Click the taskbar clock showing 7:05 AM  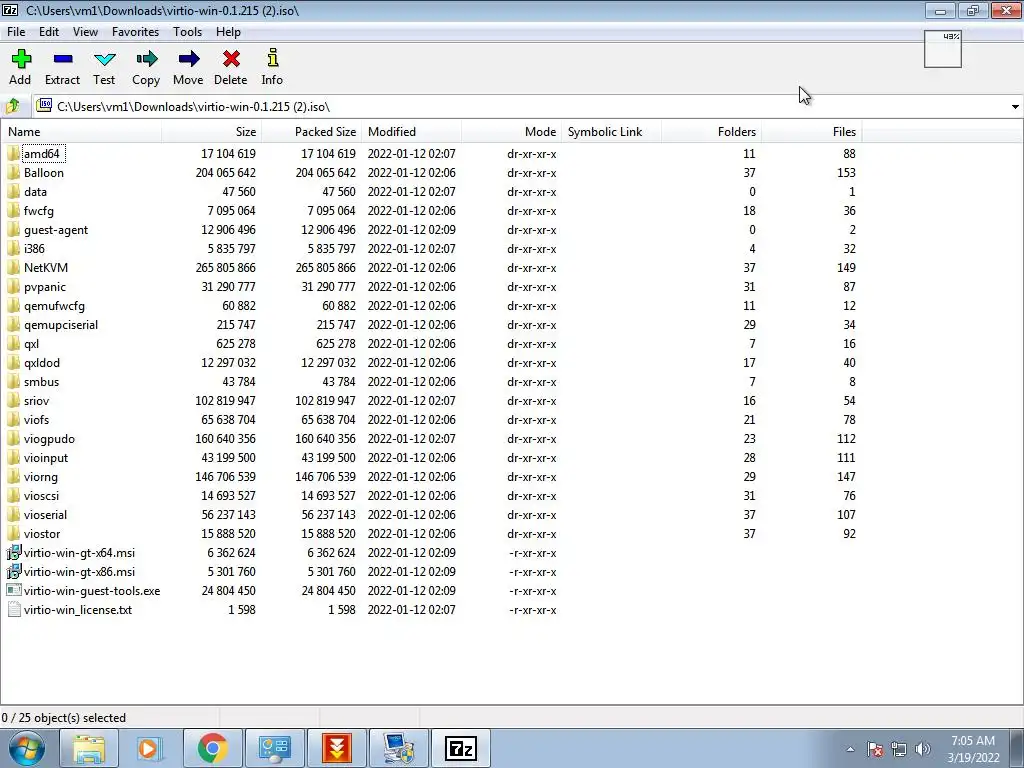pyautogui.click(x=973, y=749)
